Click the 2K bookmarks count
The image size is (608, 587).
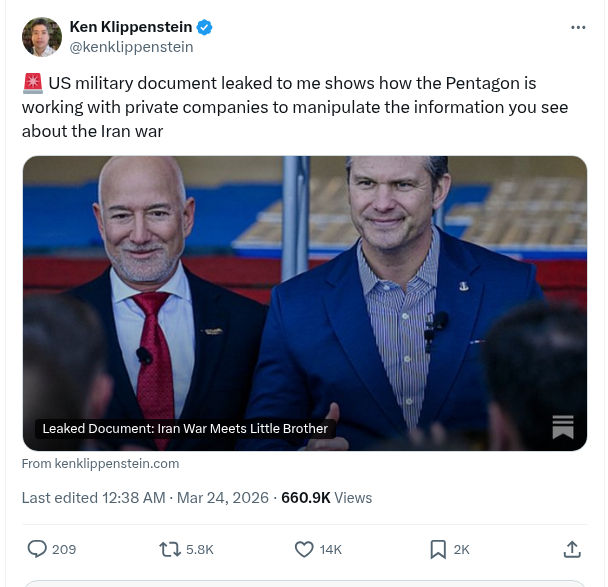pos(461,550)
